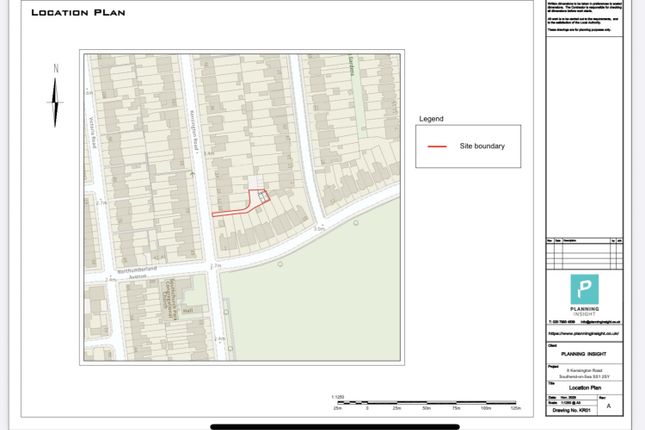Click the 'Kensington Road' street label on the map
The image size is (645, 430).
point(194,132)
